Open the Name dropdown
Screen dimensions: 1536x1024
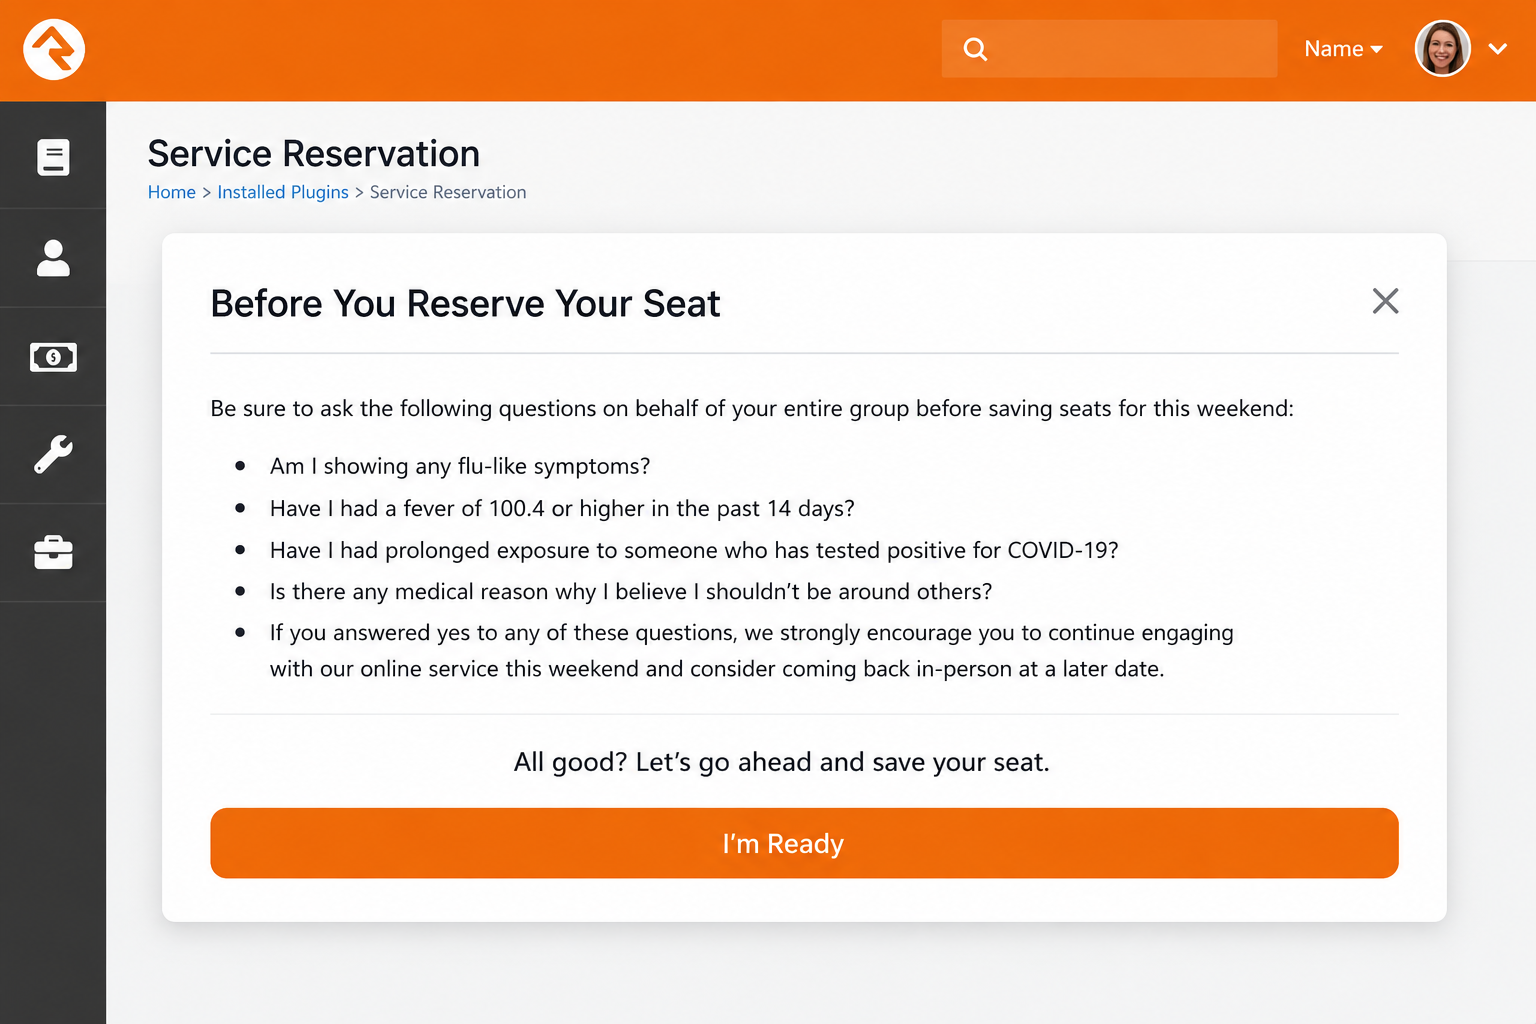pos(1343,49)
